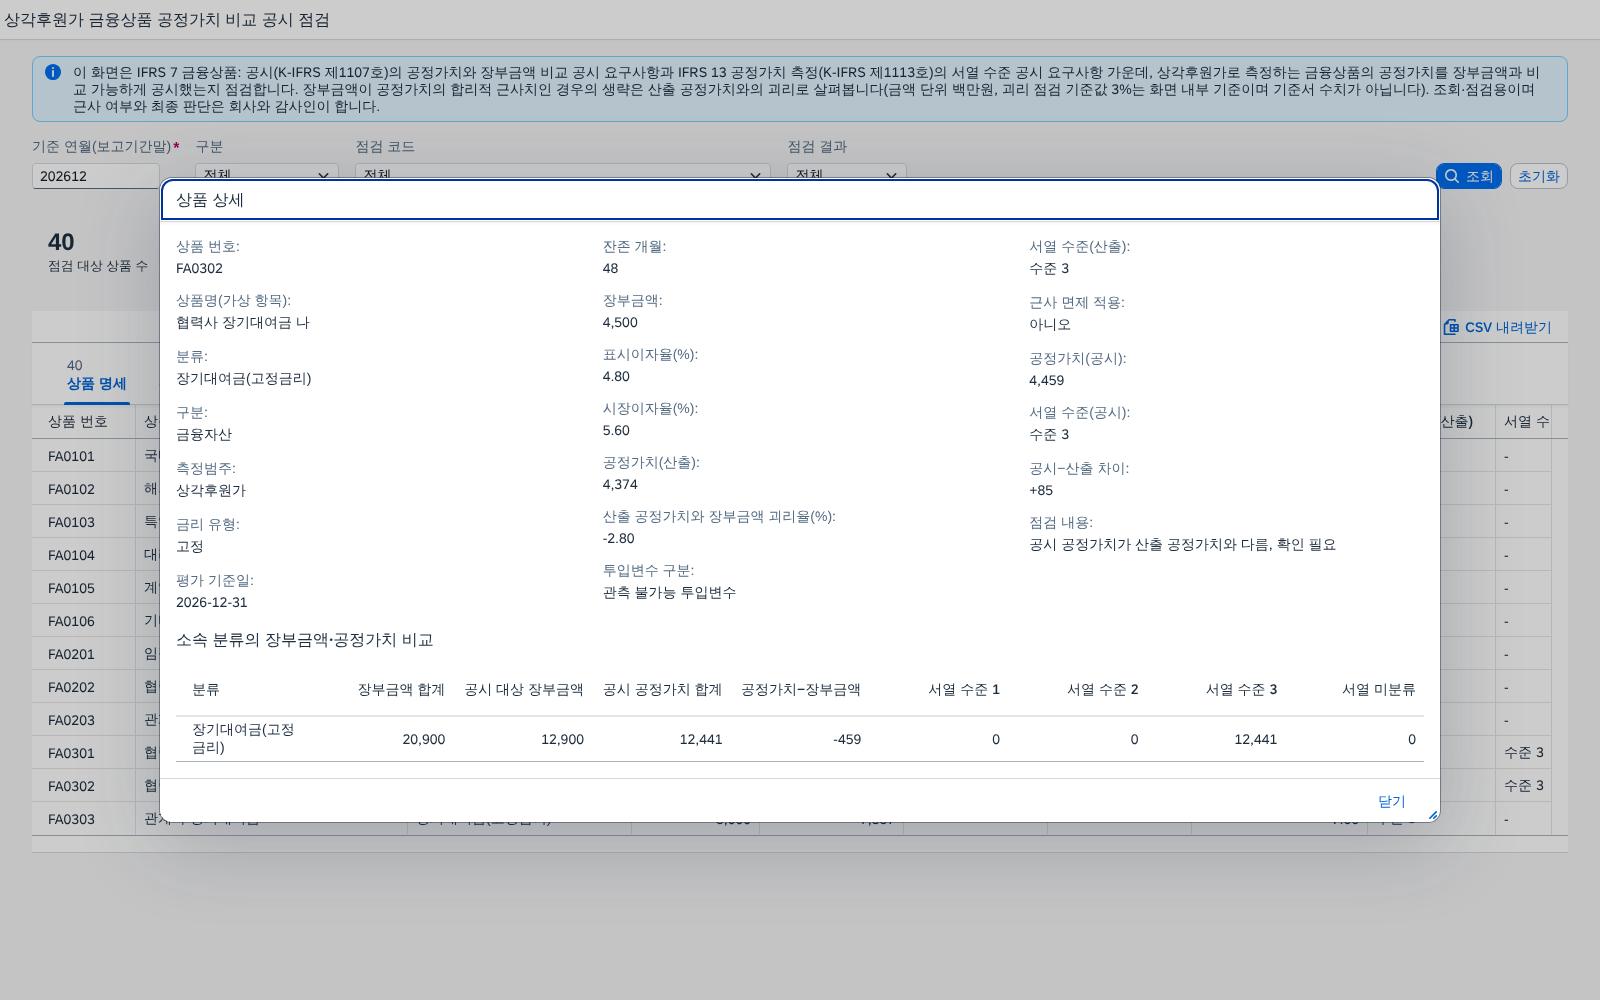Click the 장부금액 합계 column header
This screenshot has width=1600, height=1000.
(x=401, y=689)
